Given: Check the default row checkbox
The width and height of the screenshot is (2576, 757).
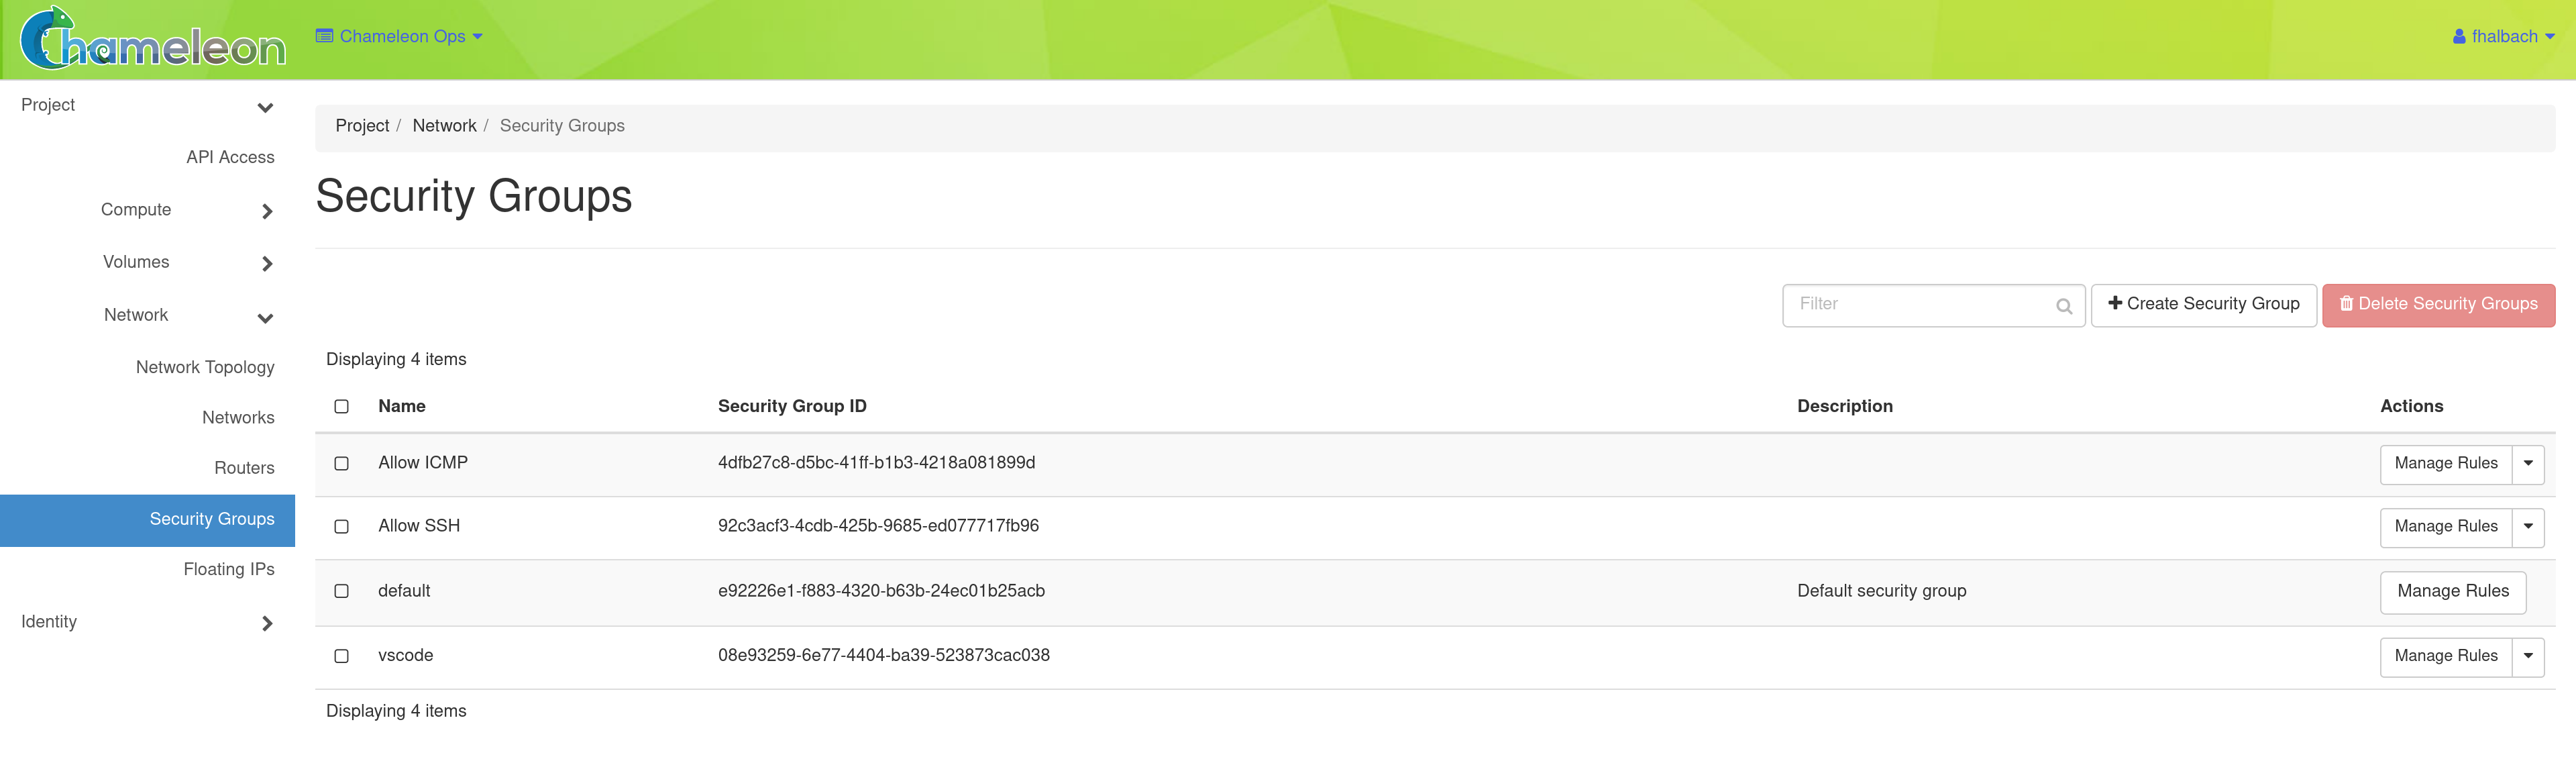Looking at the screenshot, I should (341, 592).
